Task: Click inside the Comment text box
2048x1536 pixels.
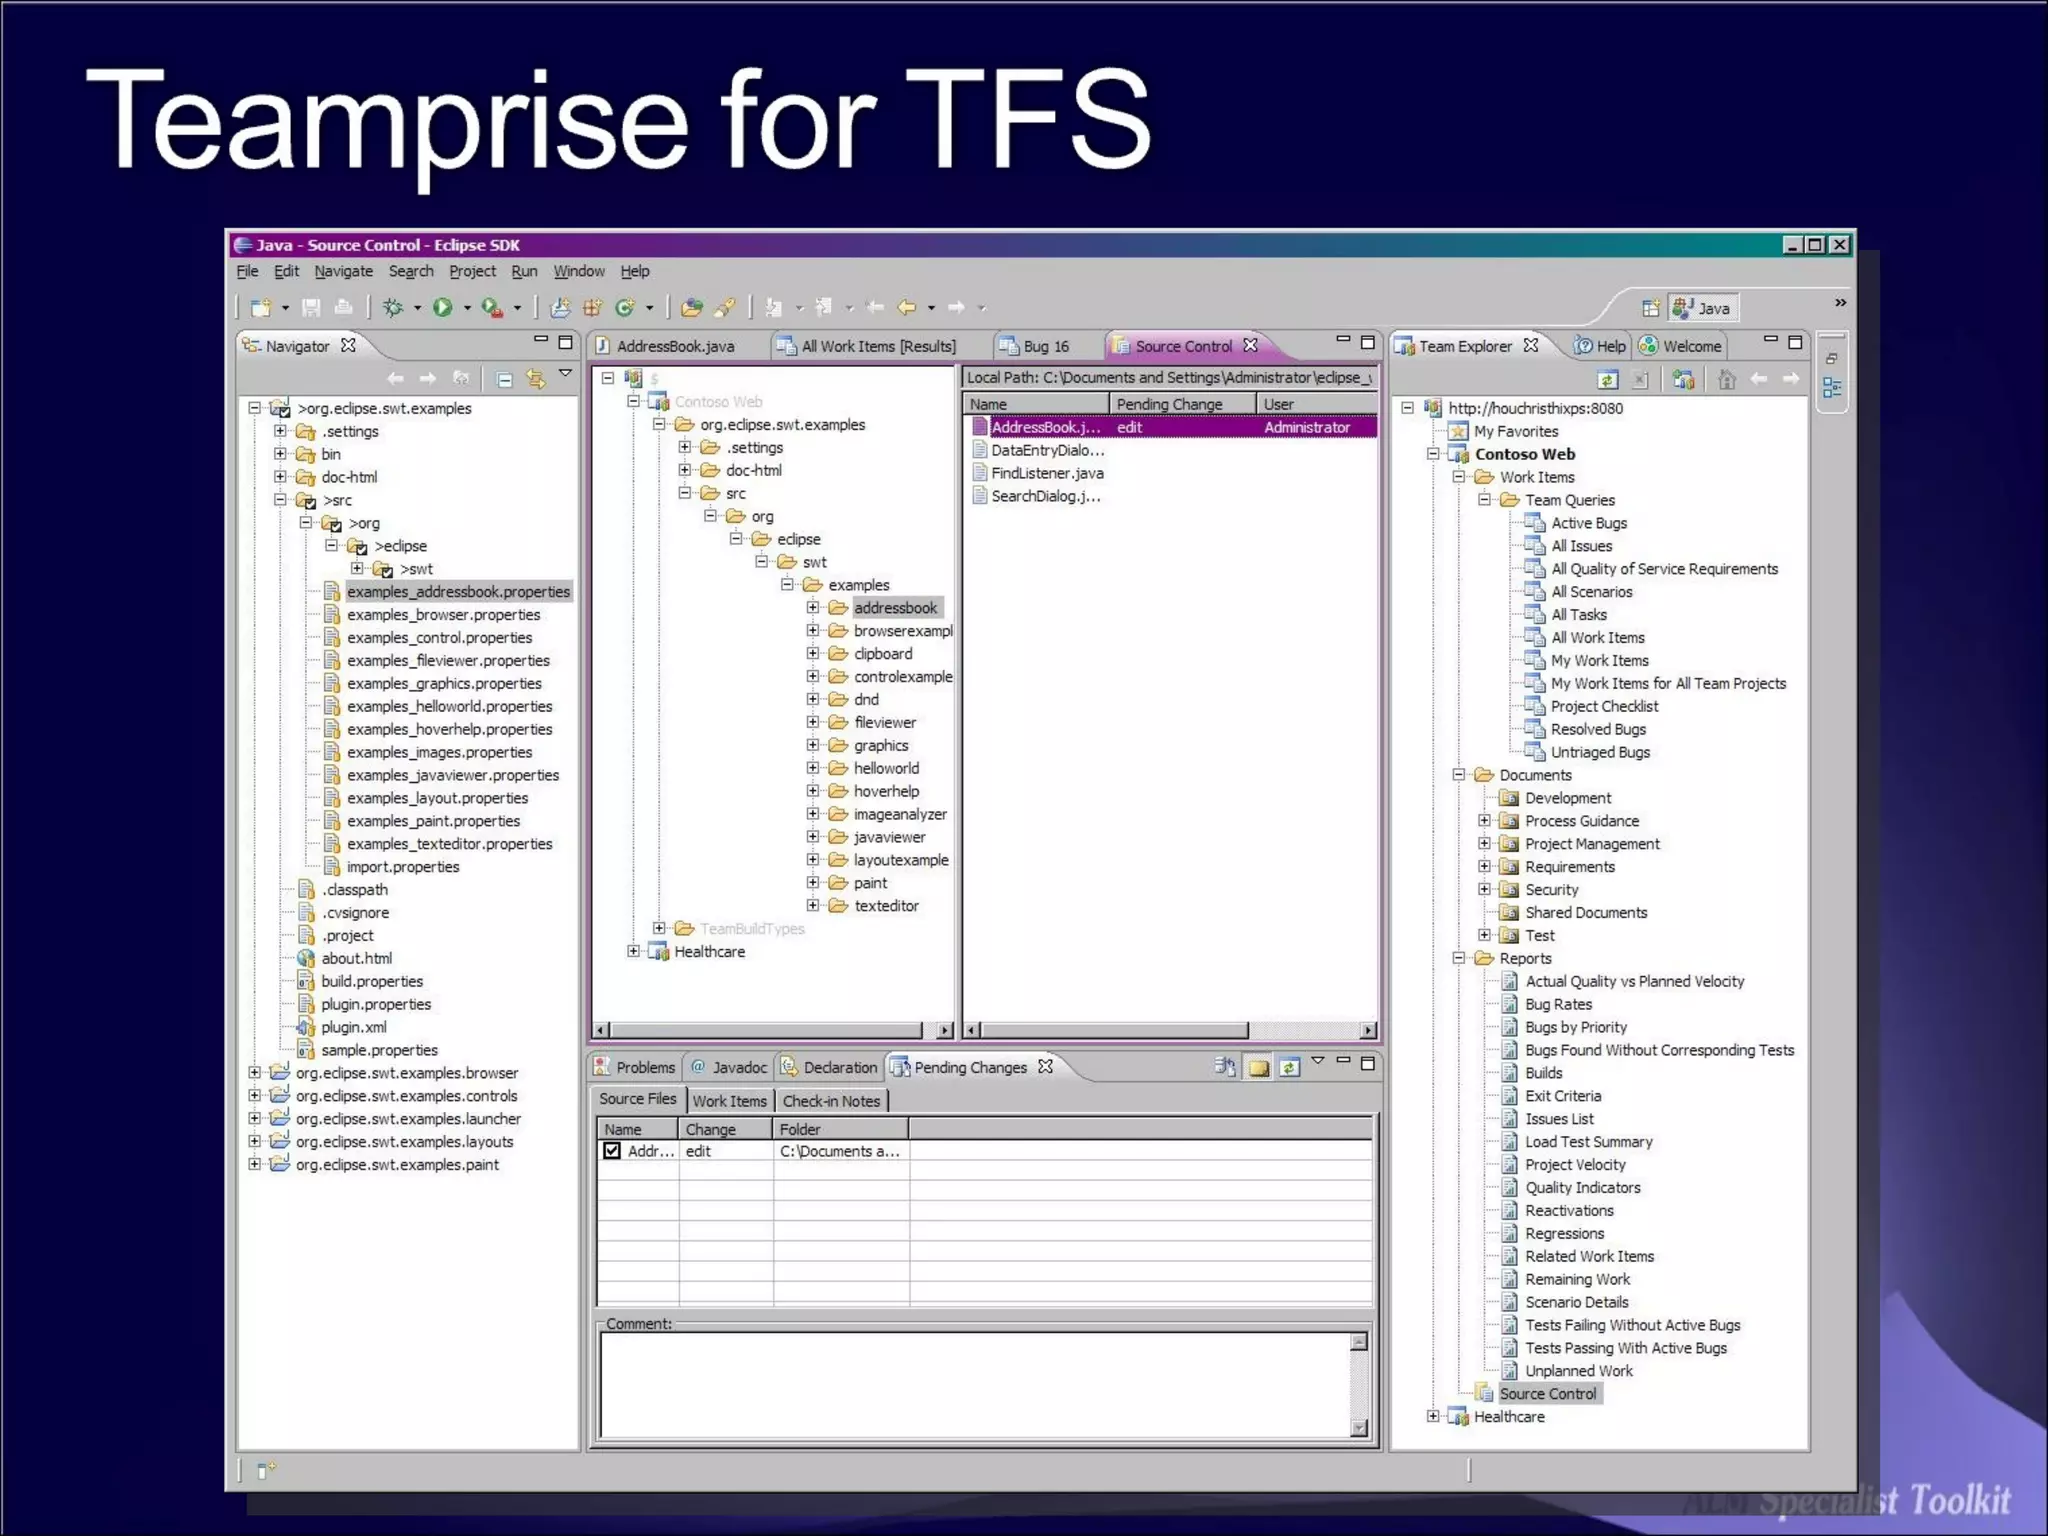Action: [x=975, y=1385]
